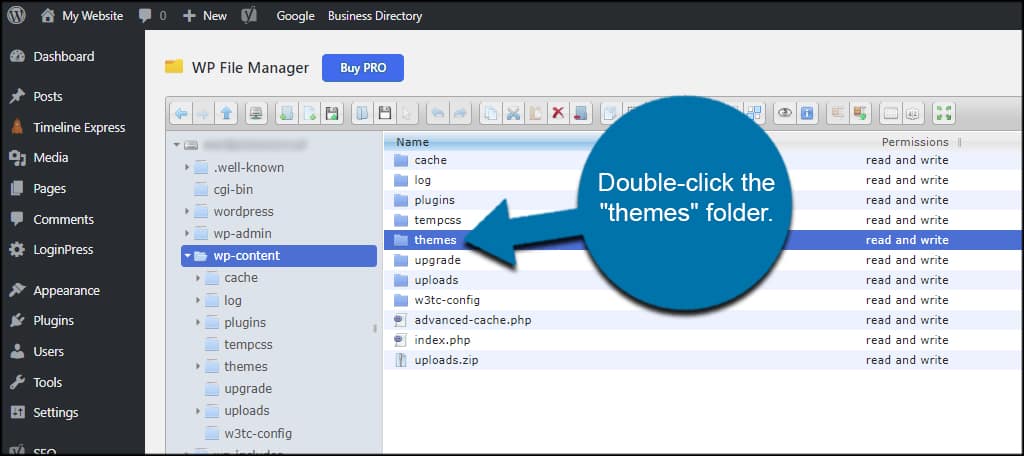Expand the log subfolder in the tree
1024x456 pixels.
click(x=198, y=301)
